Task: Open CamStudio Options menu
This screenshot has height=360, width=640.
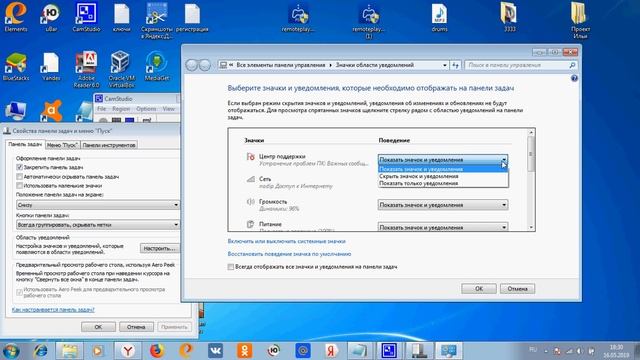Action: tap(146, 109)
